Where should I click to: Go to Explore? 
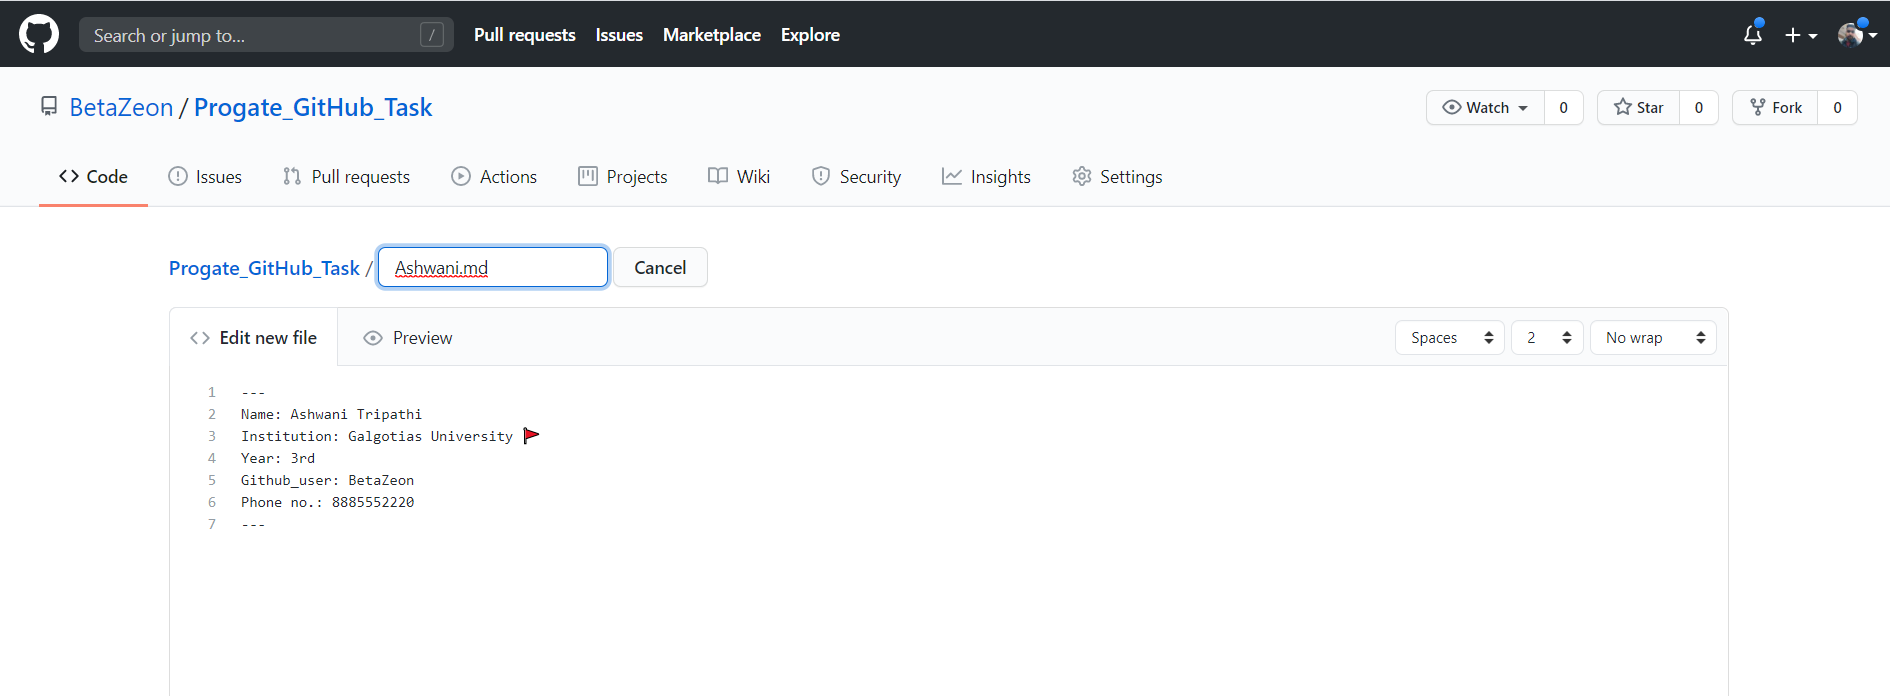pyautogui.click(x=810, y=35)
